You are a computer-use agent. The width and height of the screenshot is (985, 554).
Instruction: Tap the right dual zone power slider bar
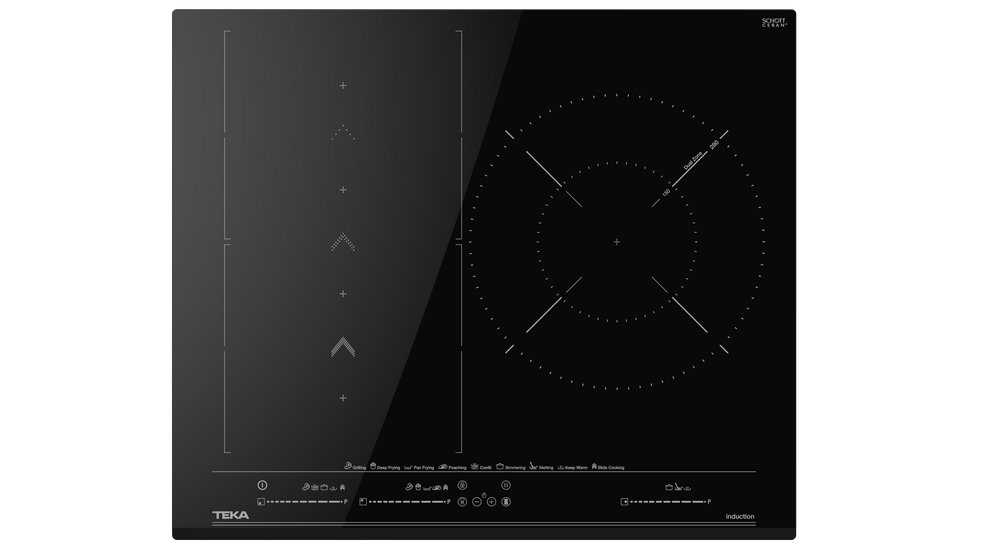click(x=668, y=502)
